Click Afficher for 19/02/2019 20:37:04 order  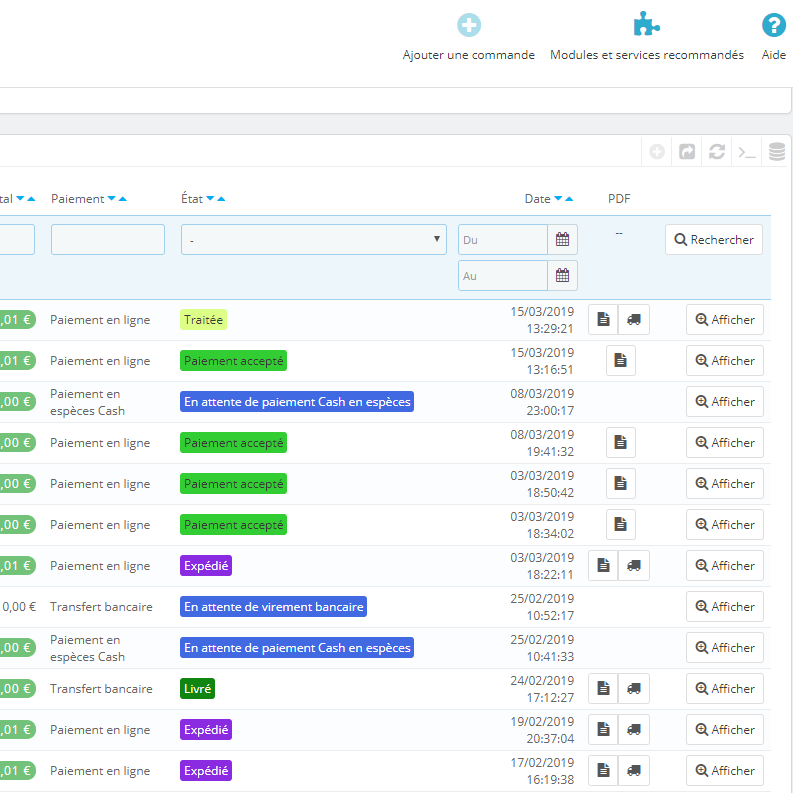click(725, 730)
